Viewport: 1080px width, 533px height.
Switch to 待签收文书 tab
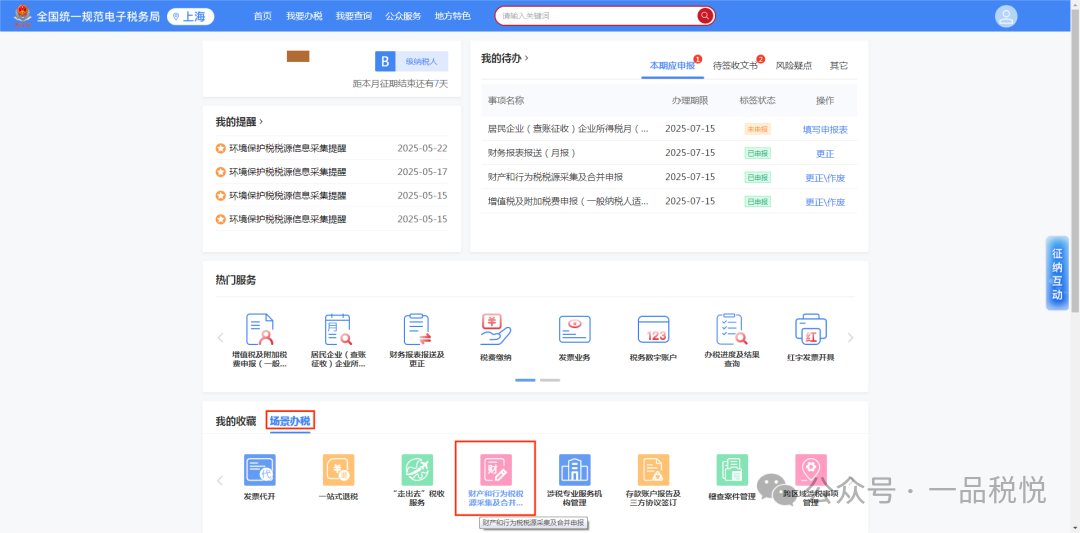(x=735, y=65)
